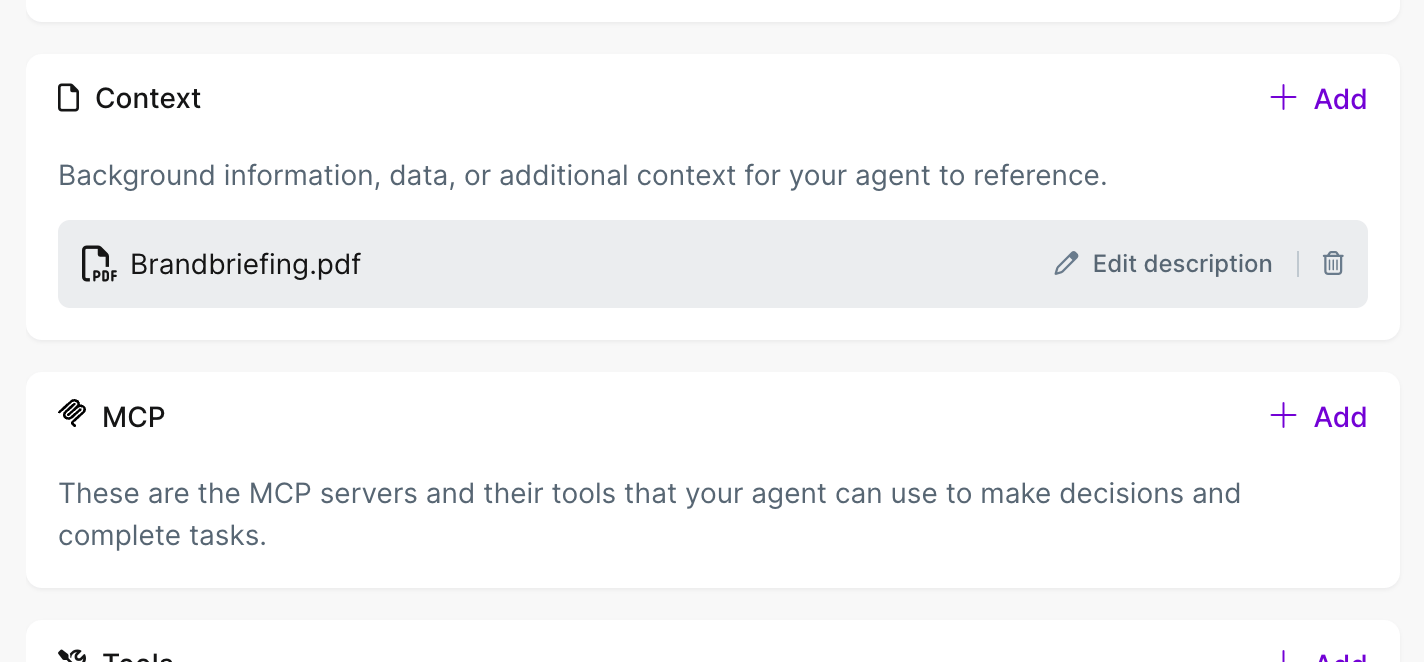The width and height of the screenshot is (1424, 662).
Task: Open the Brandbriefing.pdf file name
Action: [245, 264]
